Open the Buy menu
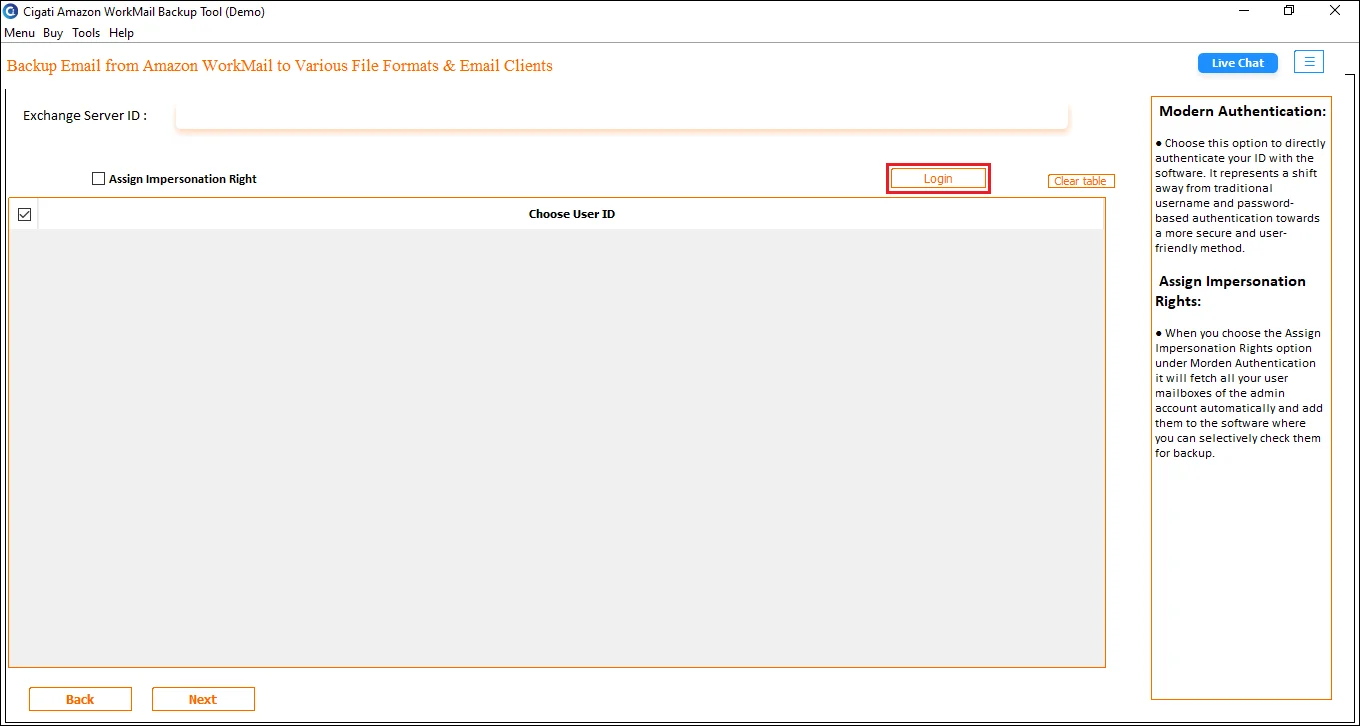Screen dimensions: 1360x726 coord(53,33)
